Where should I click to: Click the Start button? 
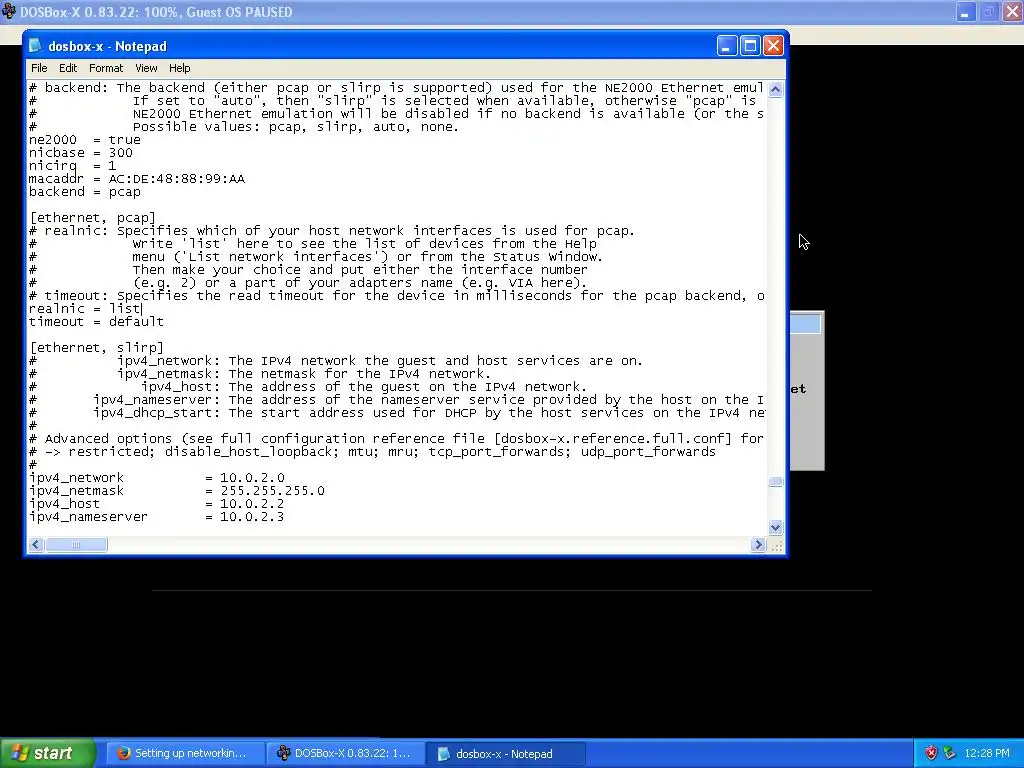click(48, 754)
